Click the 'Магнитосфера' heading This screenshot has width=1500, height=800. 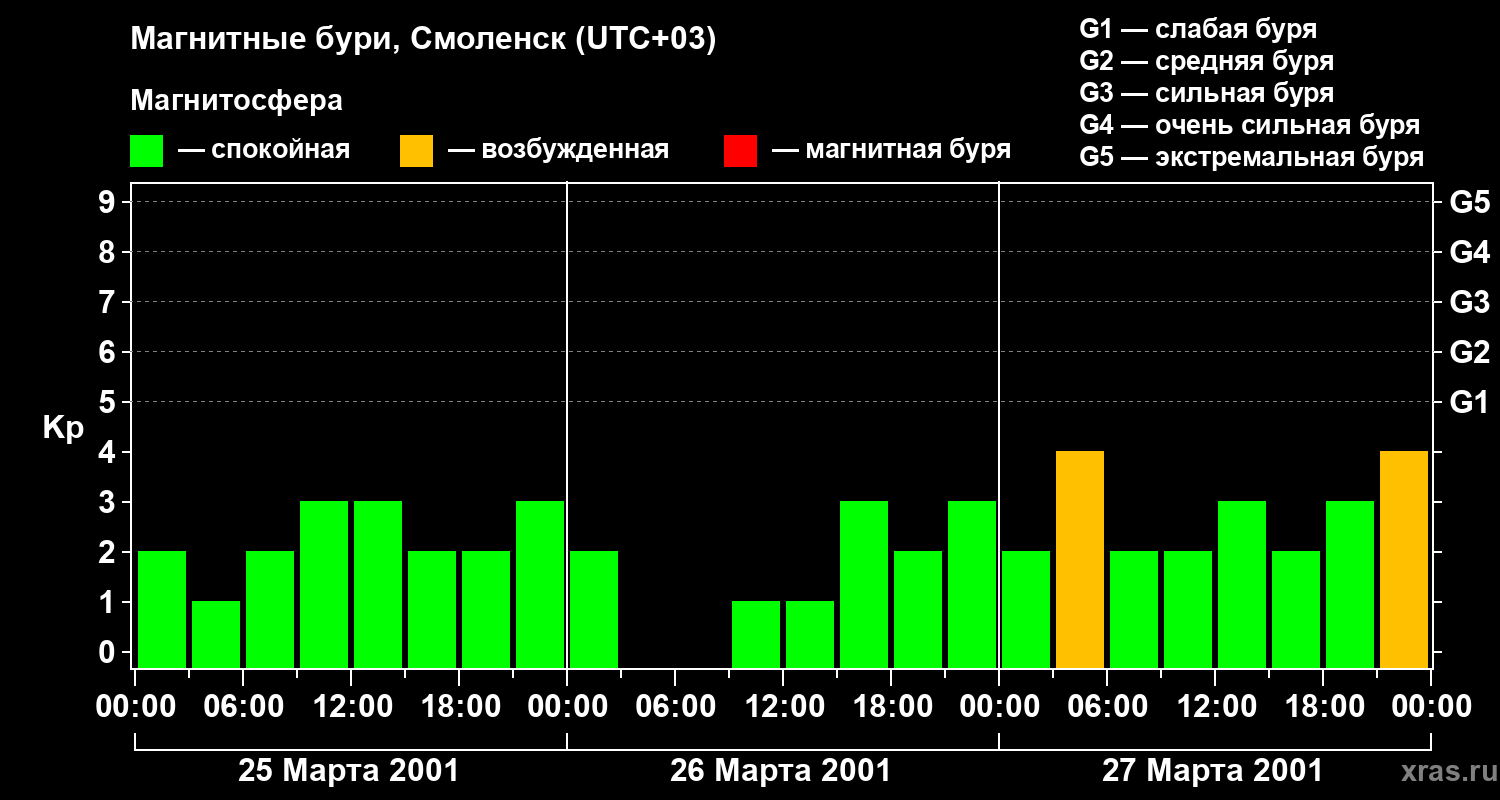236,101
